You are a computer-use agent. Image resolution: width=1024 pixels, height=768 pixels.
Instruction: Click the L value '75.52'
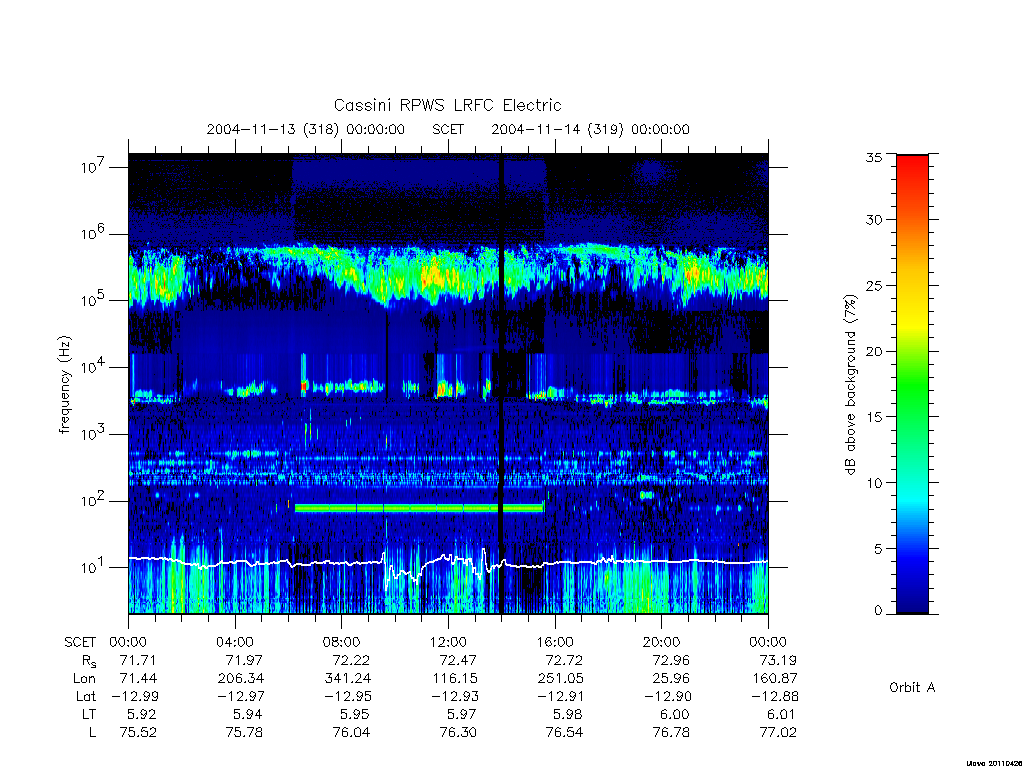[138, 733]
